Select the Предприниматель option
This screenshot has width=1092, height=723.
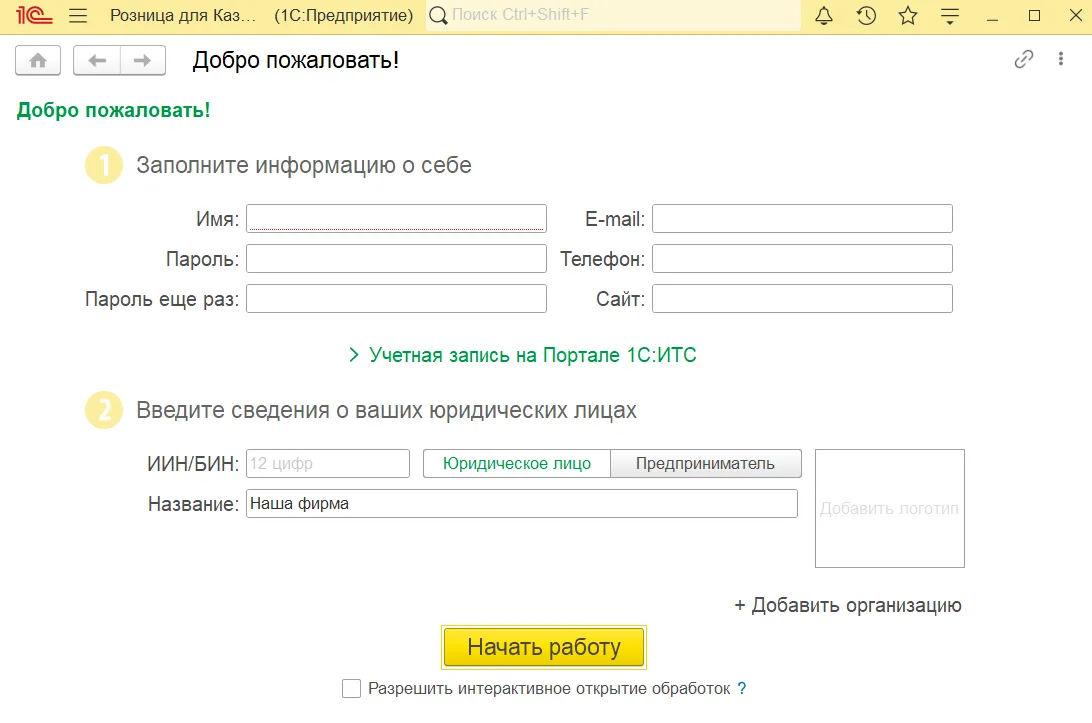(705, 463)
